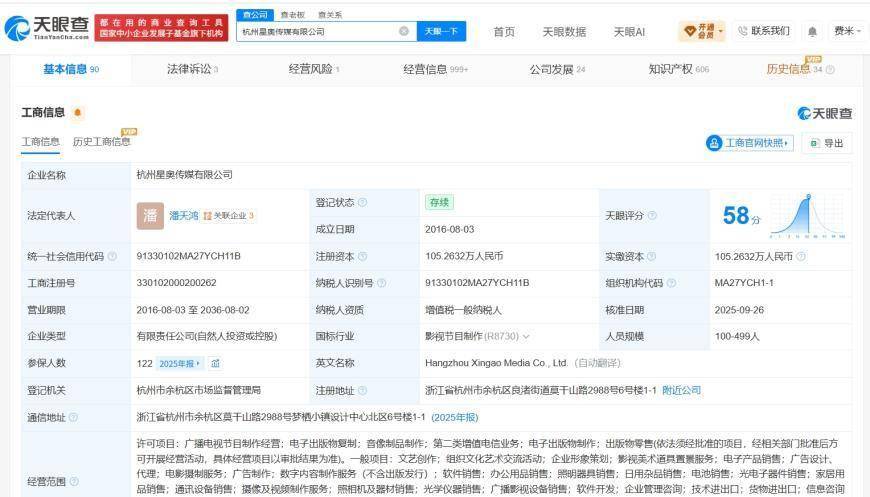870x497 pixels.
Task: Click the help icon next to 组织机构代码
Action: pos(671,283)
